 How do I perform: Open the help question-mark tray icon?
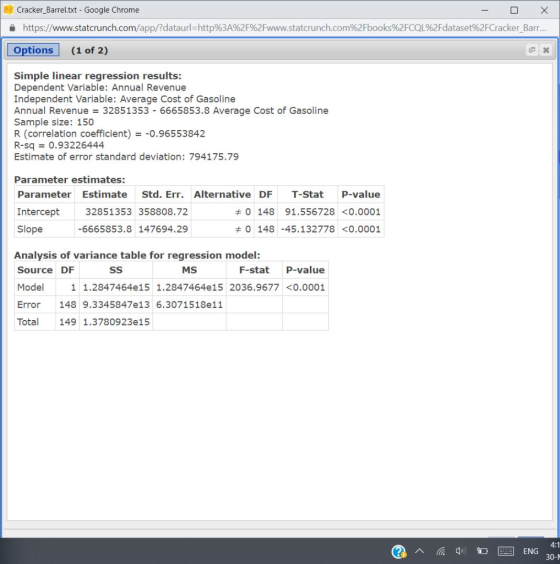click(399, 551)
